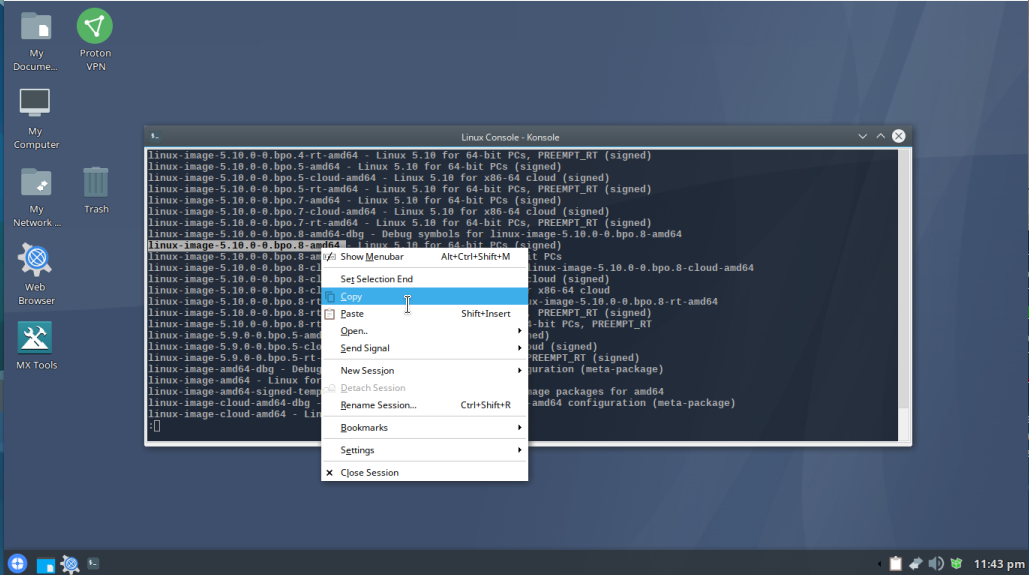Launch the Web Browser desktop icon
1029x575 pixels.
36,274
